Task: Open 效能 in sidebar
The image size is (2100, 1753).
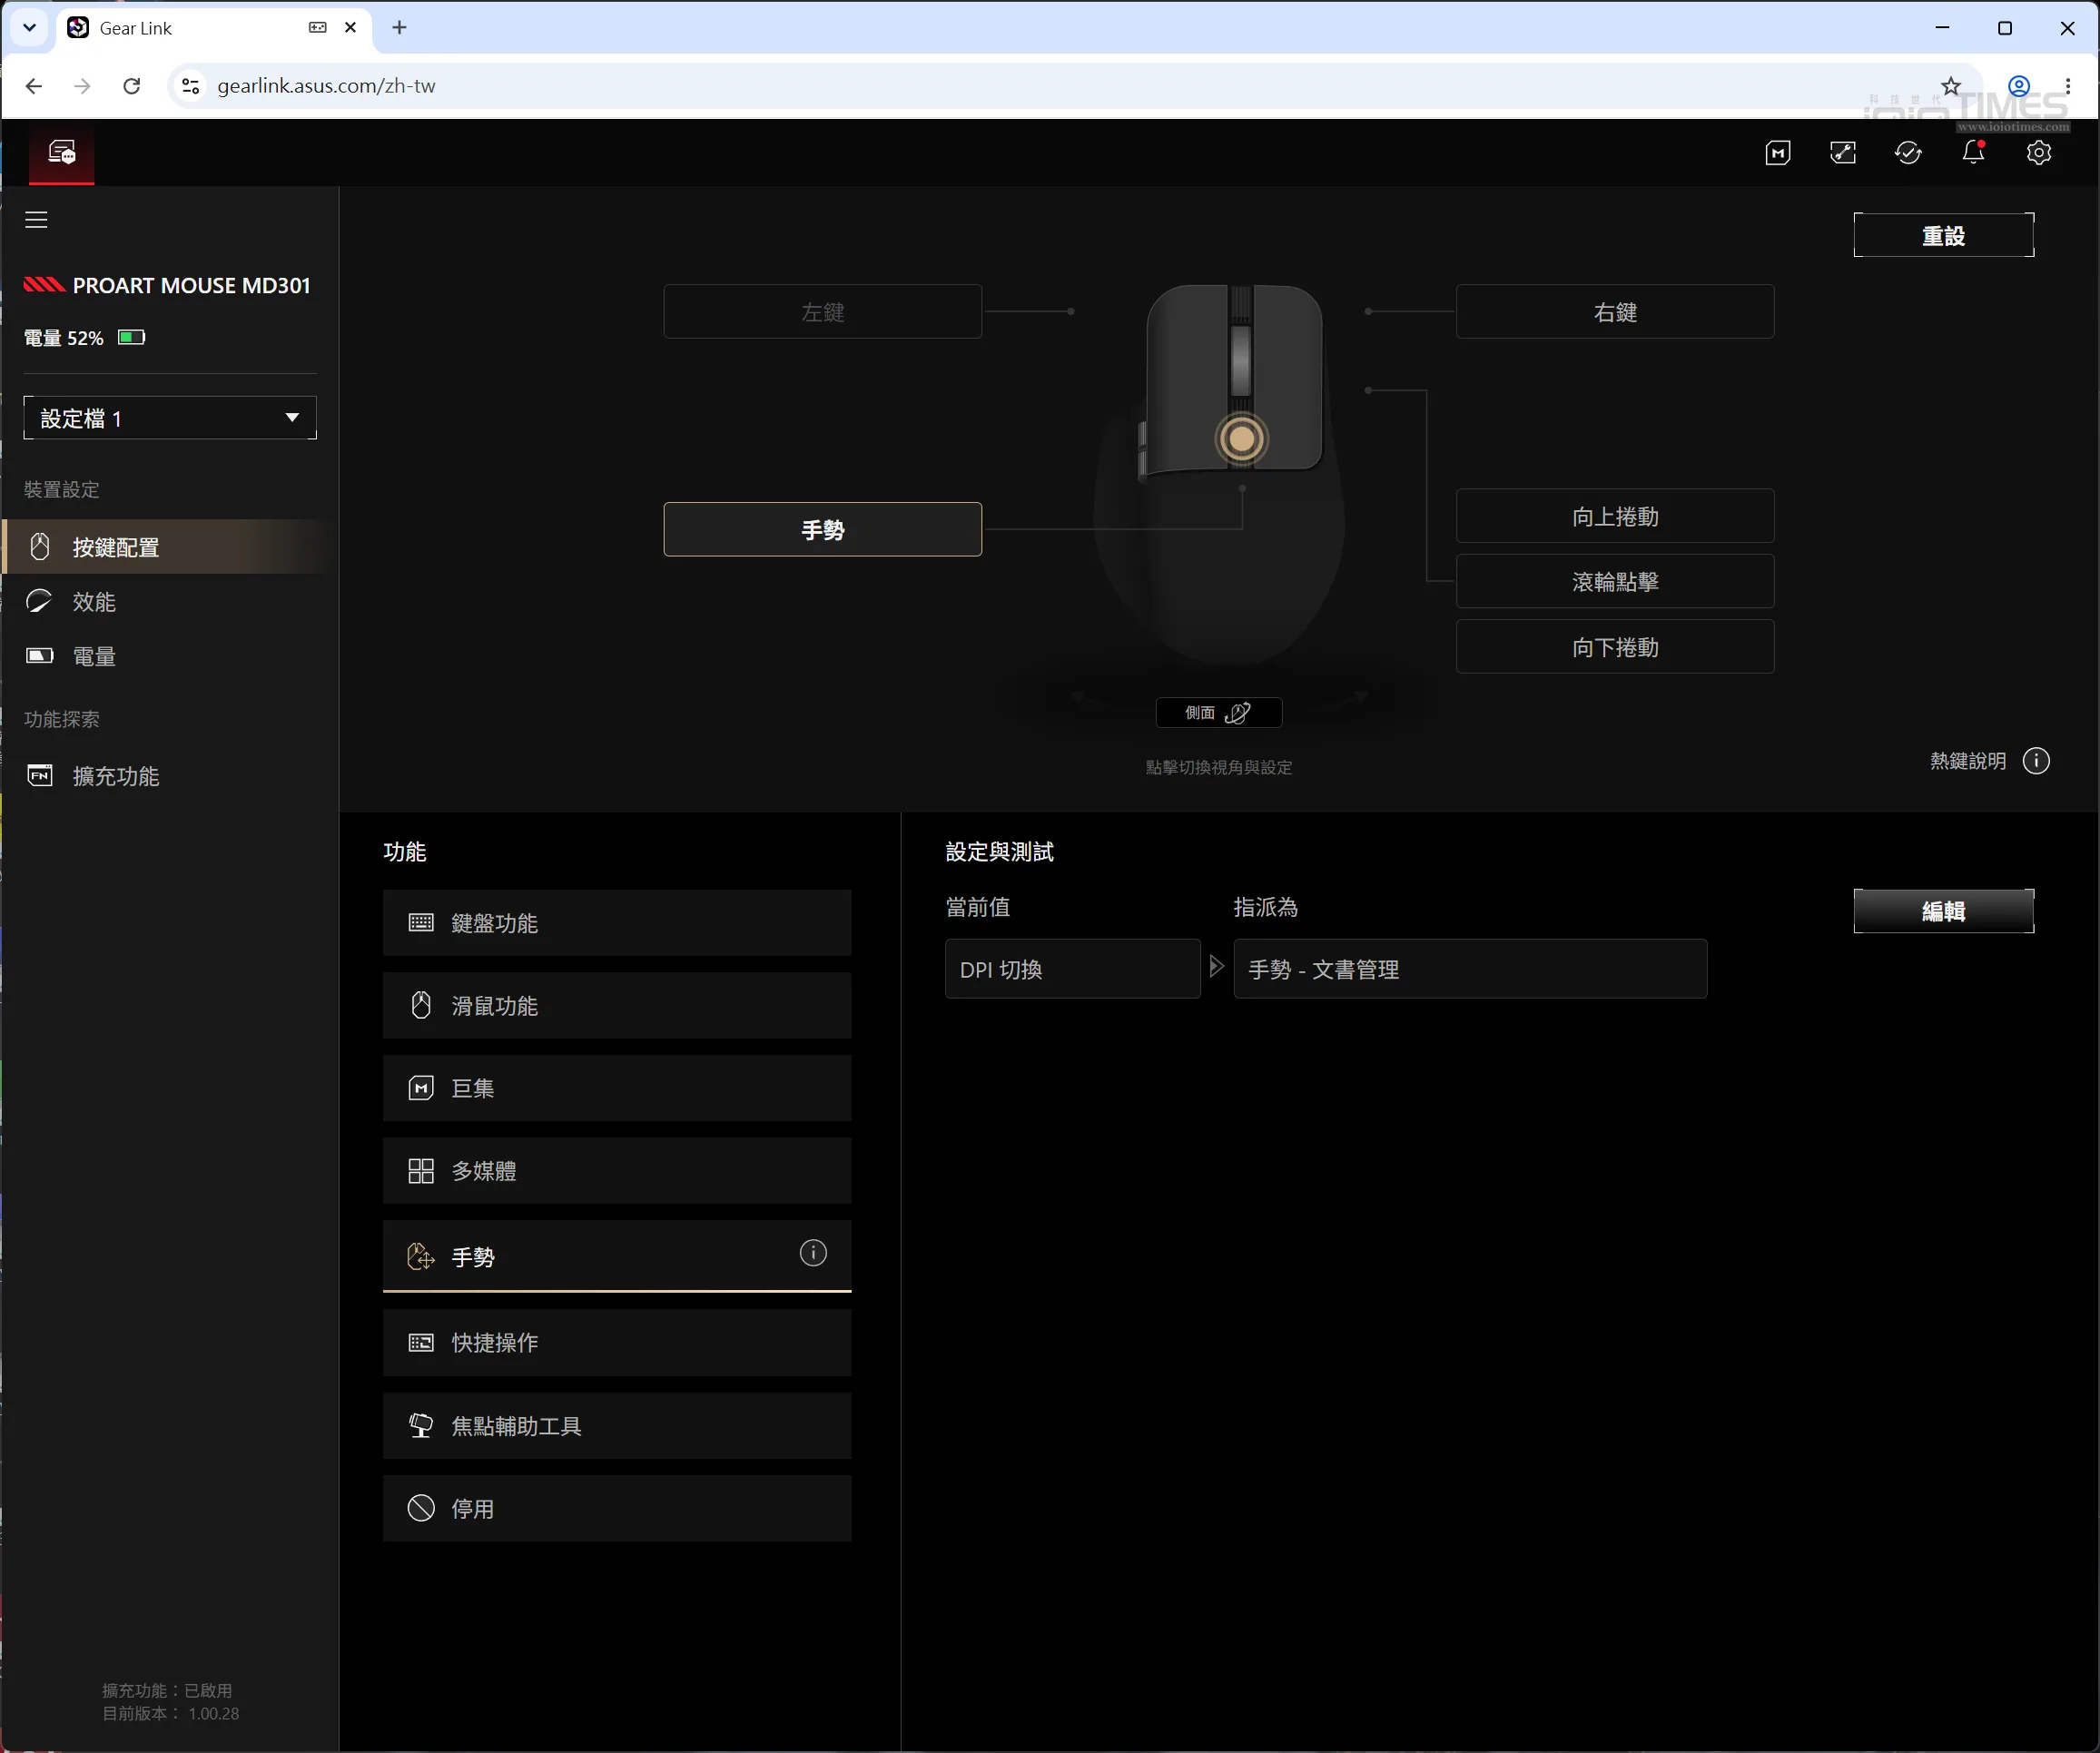Action: click(170, 602)
